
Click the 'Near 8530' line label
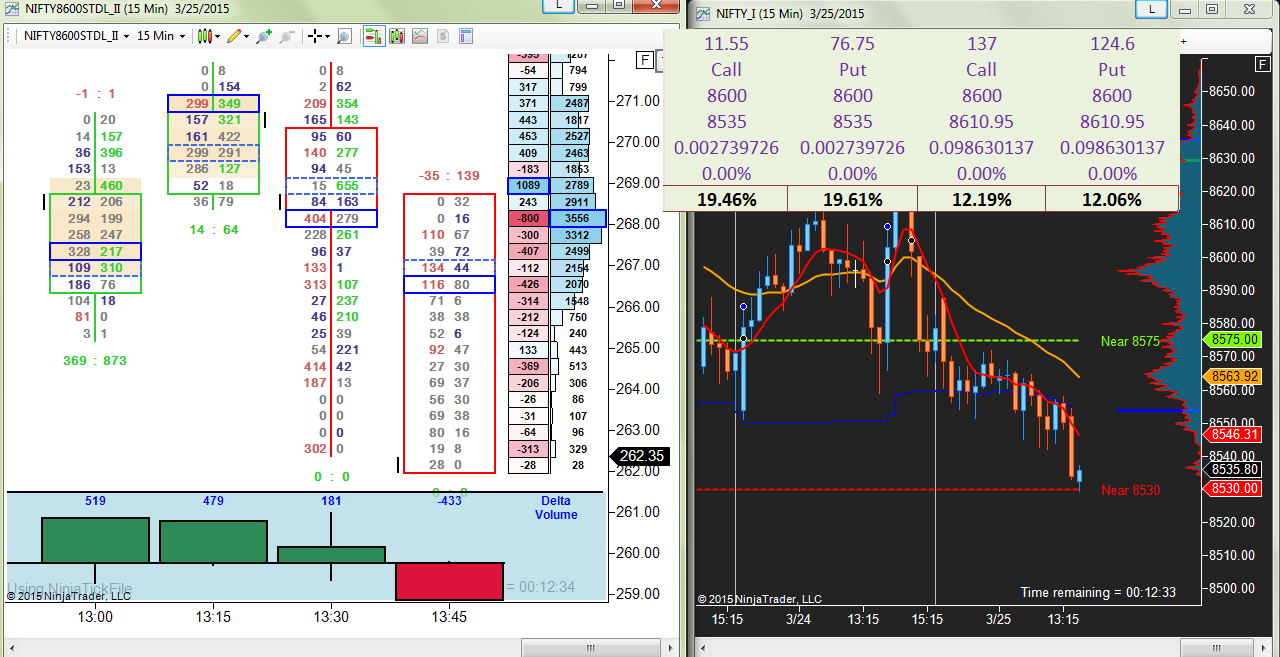pos(1131,491)
